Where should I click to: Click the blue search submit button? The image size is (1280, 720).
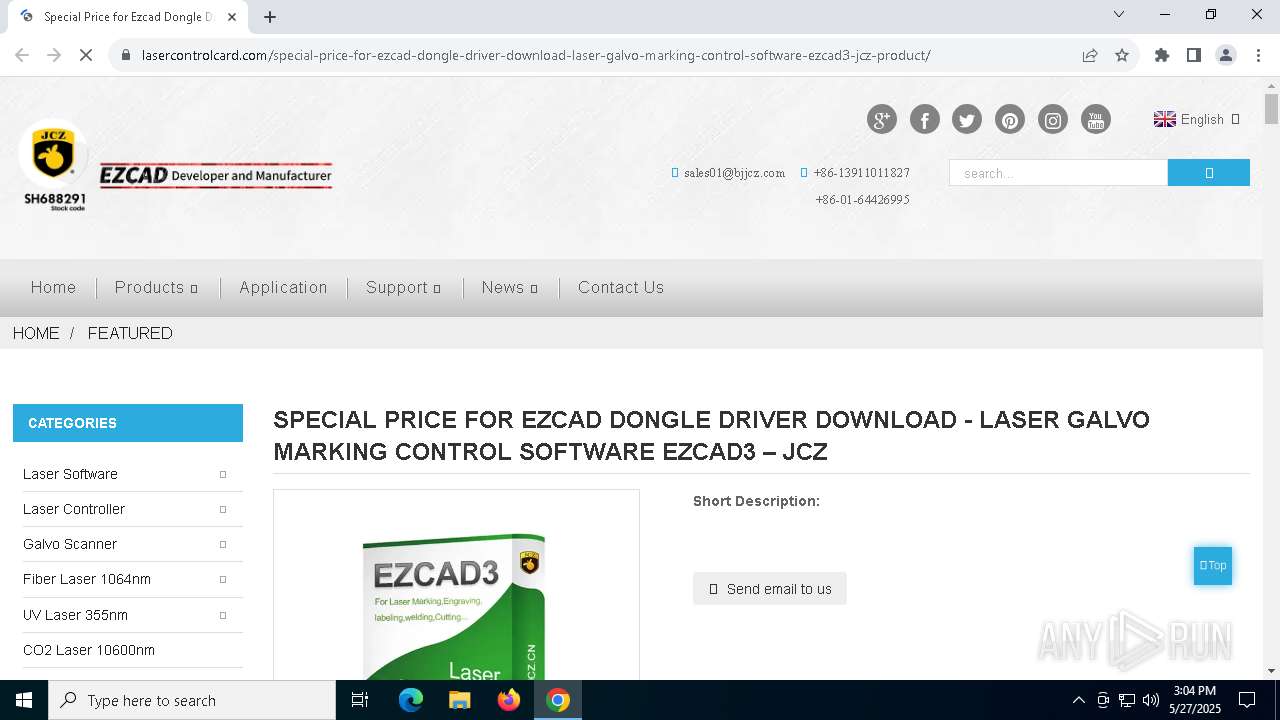click(1208, 173)
